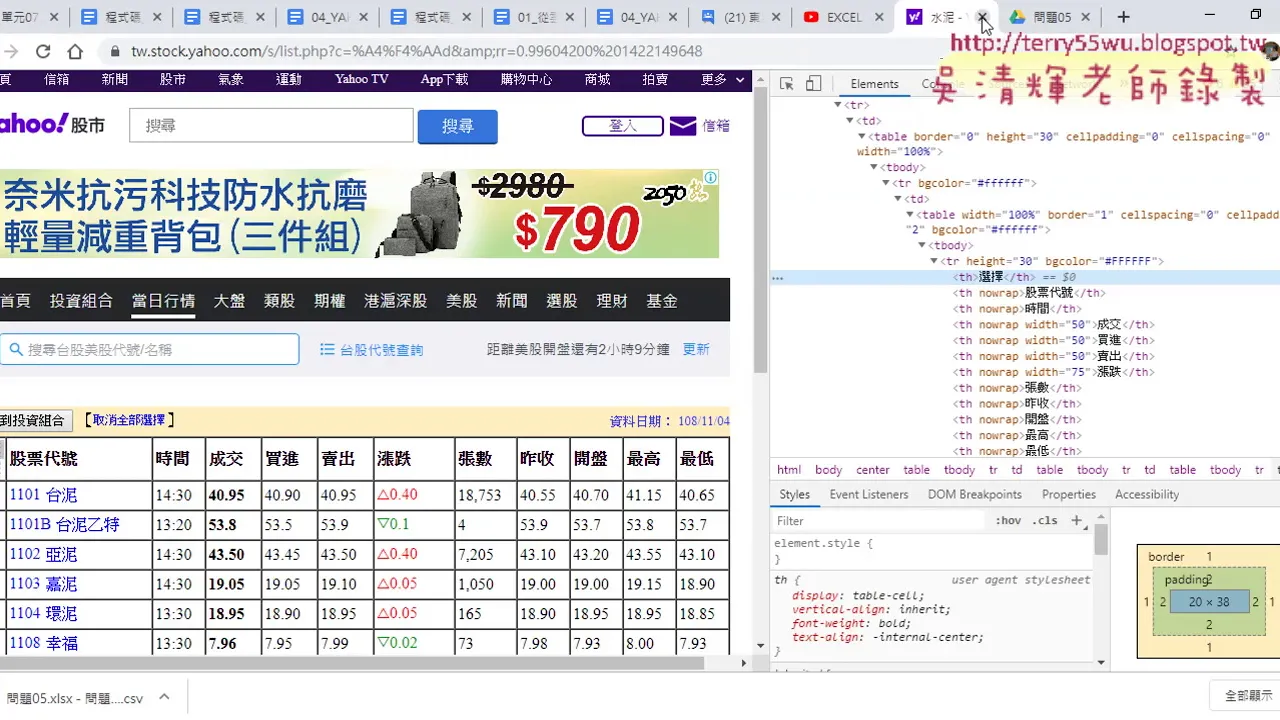Select 期權 navigation item
The image size is (1280, 720).
click(329, 300)
